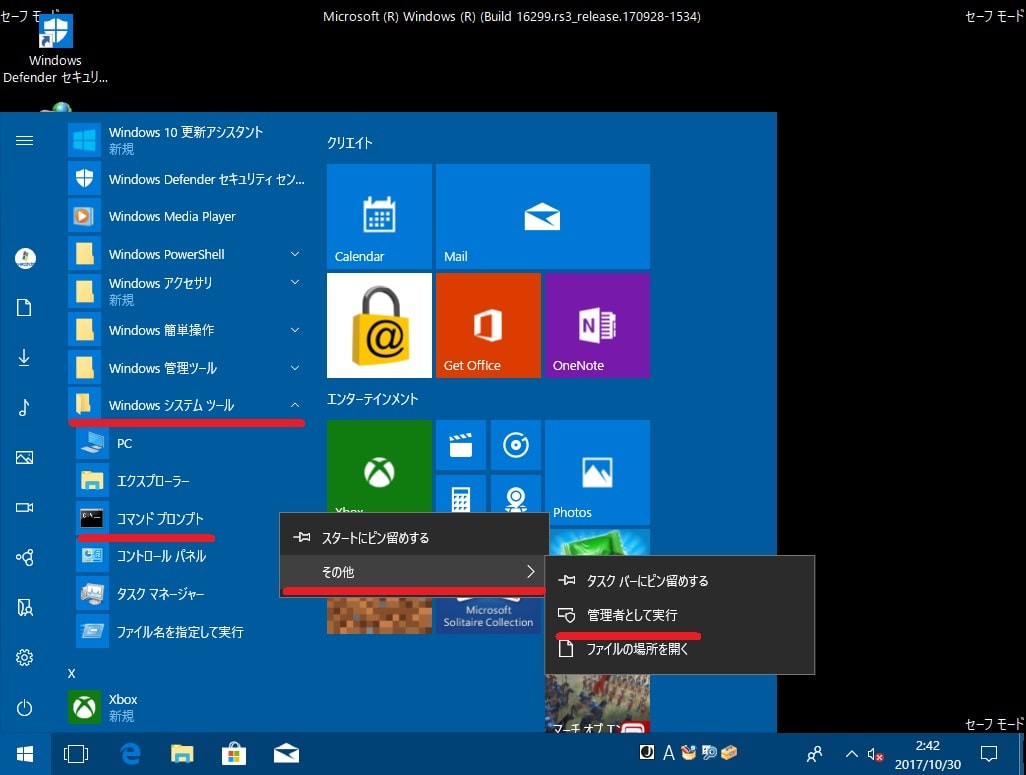The width and height of the screenshot is (1026, 775).
Task: Click the muted volume tray icon
Action: tap(875, 754)
